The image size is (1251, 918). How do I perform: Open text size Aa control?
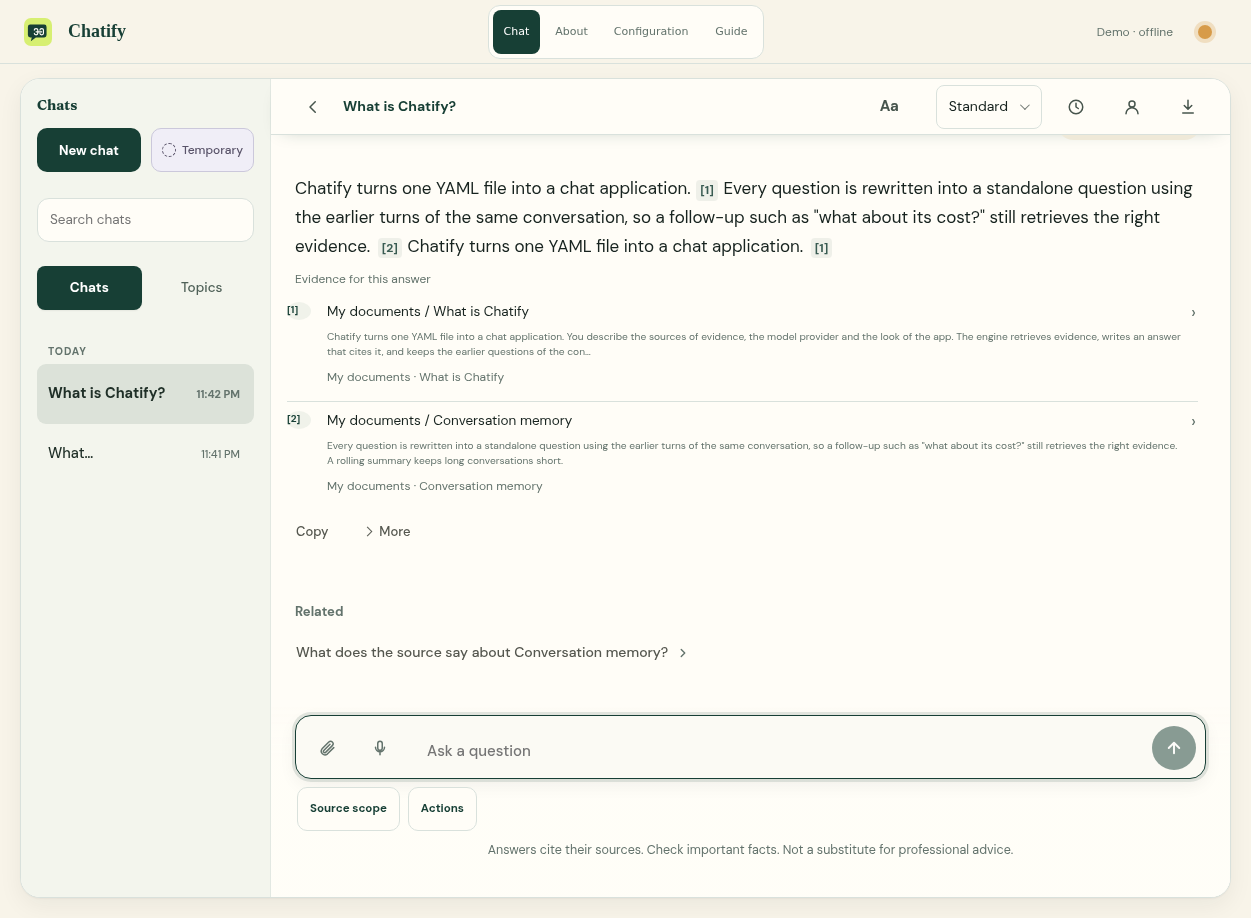coord(889,106)
